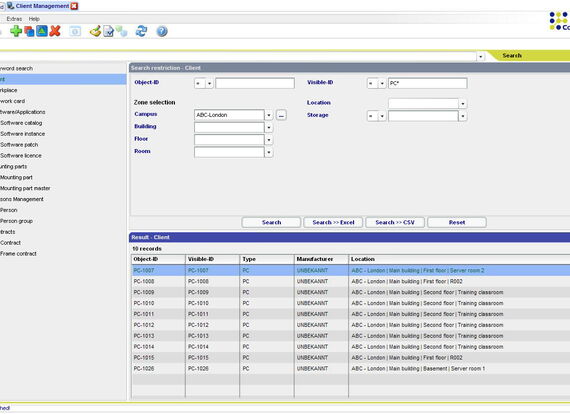Viewport: 570px width, 414px height.
Task: Select Software catalog in the sidebar
Action: click(x=21, y=123)
